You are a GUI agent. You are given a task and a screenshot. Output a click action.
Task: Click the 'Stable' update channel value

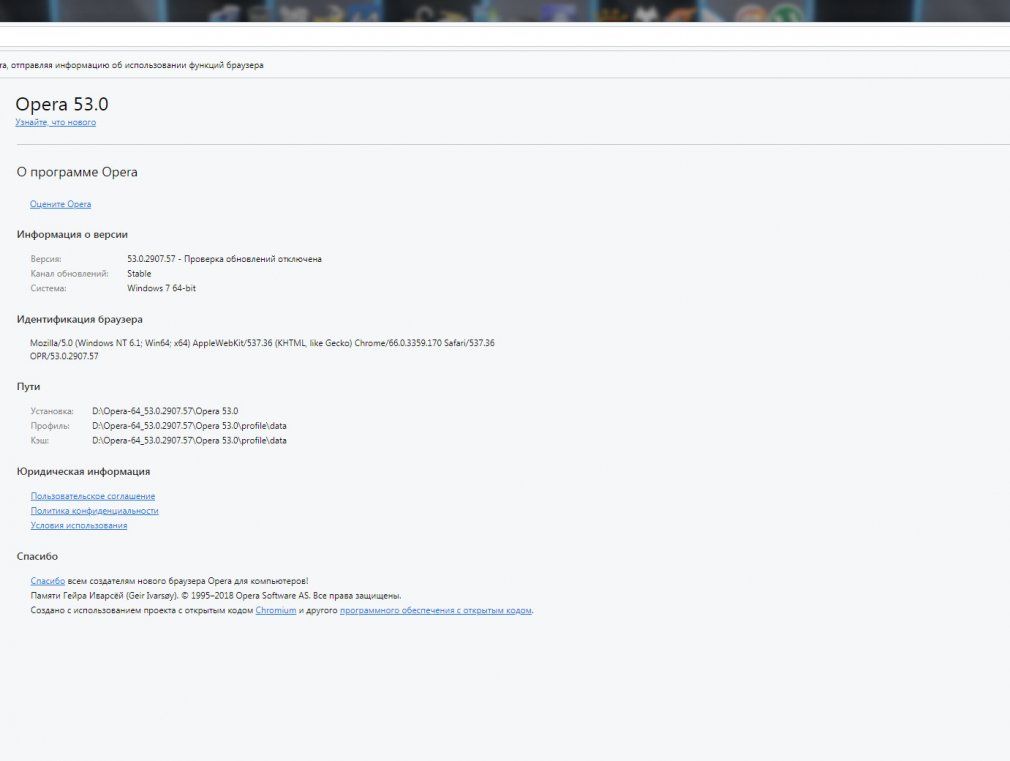[139, 274]
